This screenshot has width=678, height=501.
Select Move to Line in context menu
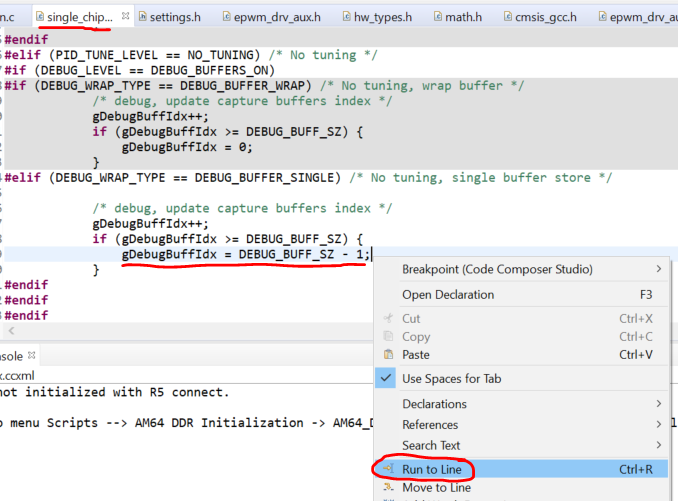436,488
